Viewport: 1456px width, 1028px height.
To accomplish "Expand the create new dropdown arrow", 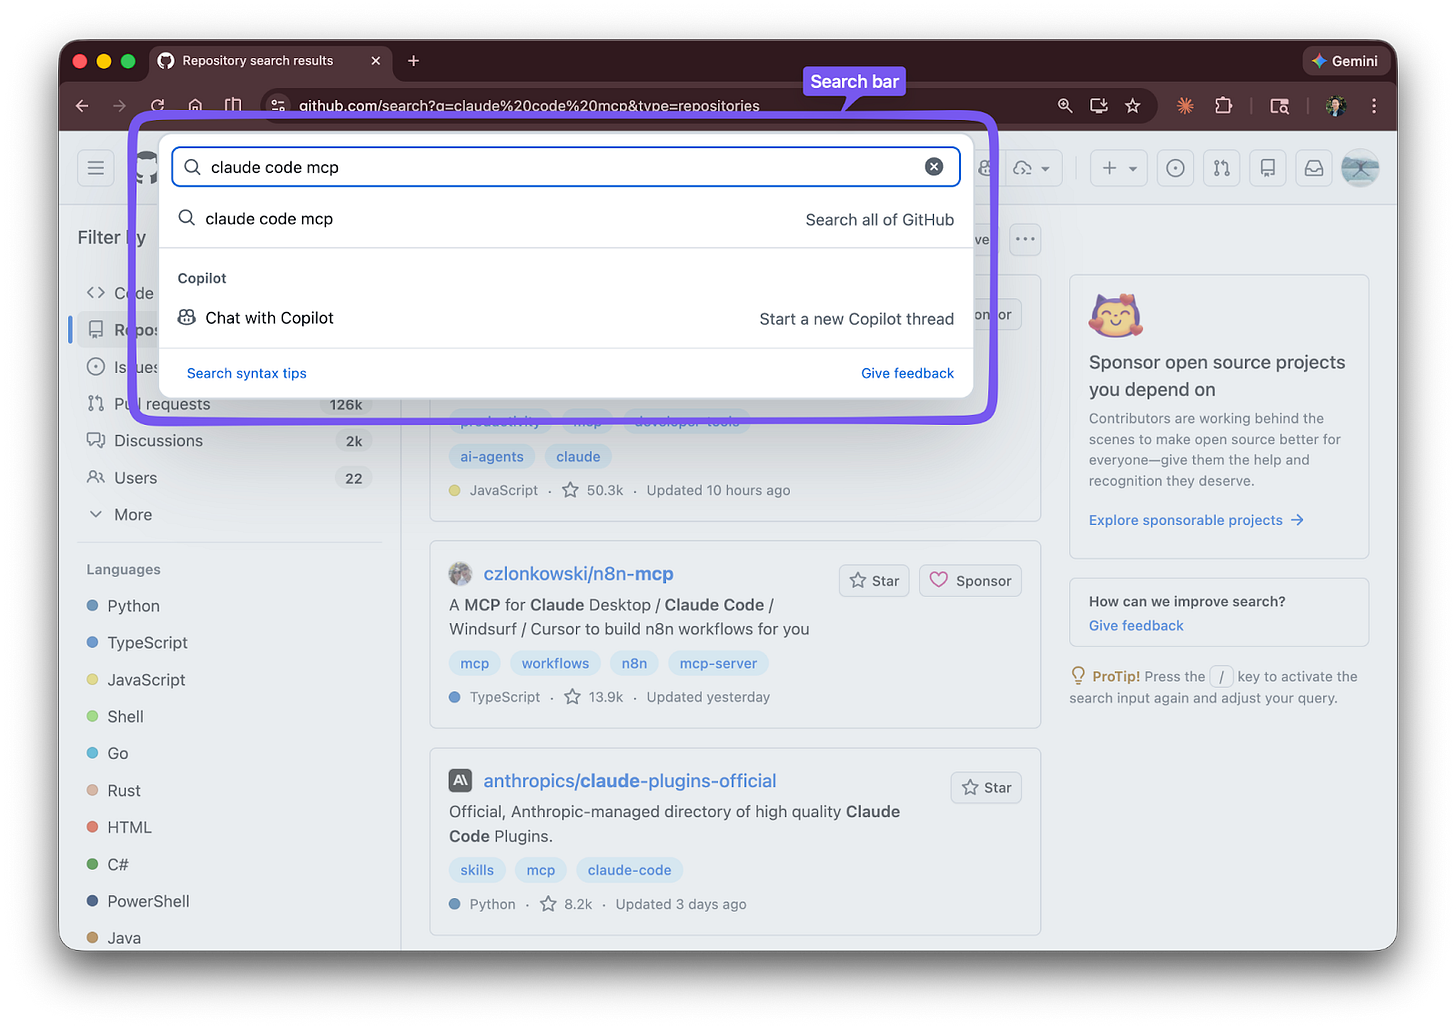I will 1133,169.
